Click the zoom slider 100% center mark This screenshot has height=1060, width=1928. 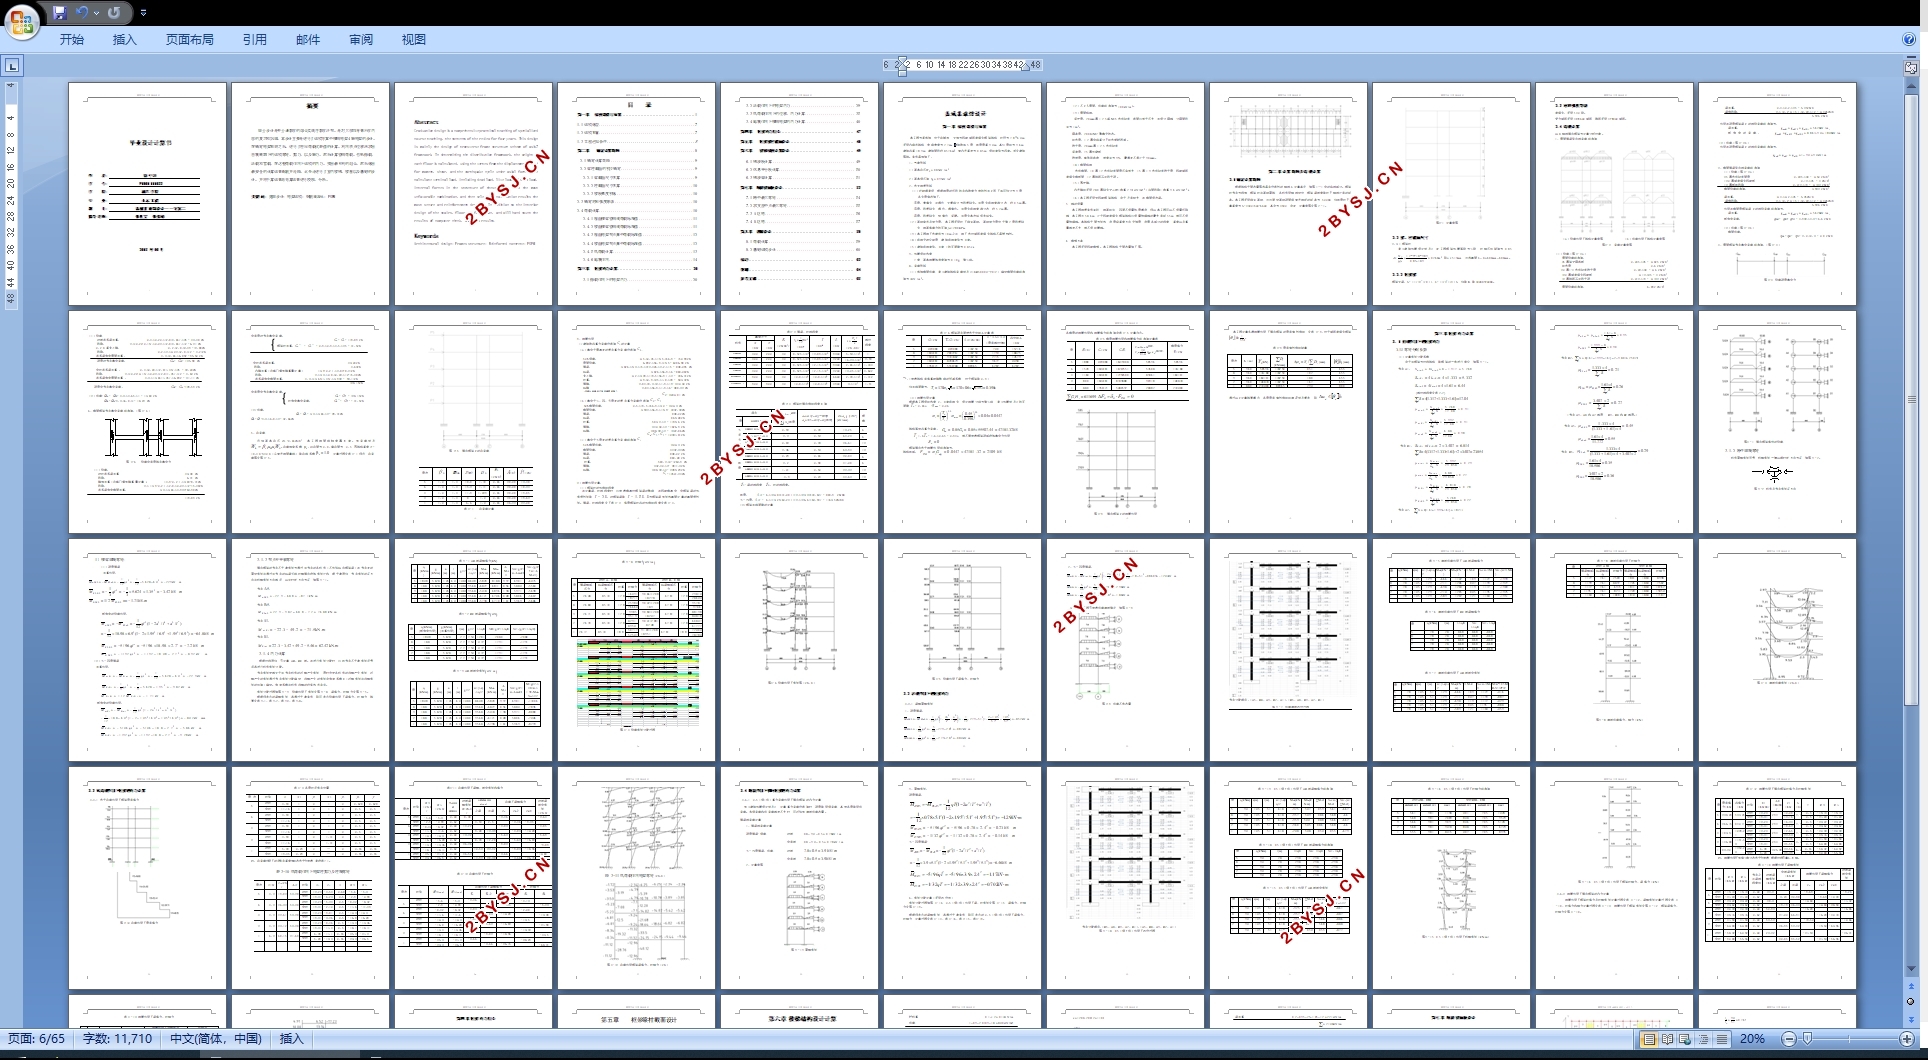(x=1848, y=1039)
